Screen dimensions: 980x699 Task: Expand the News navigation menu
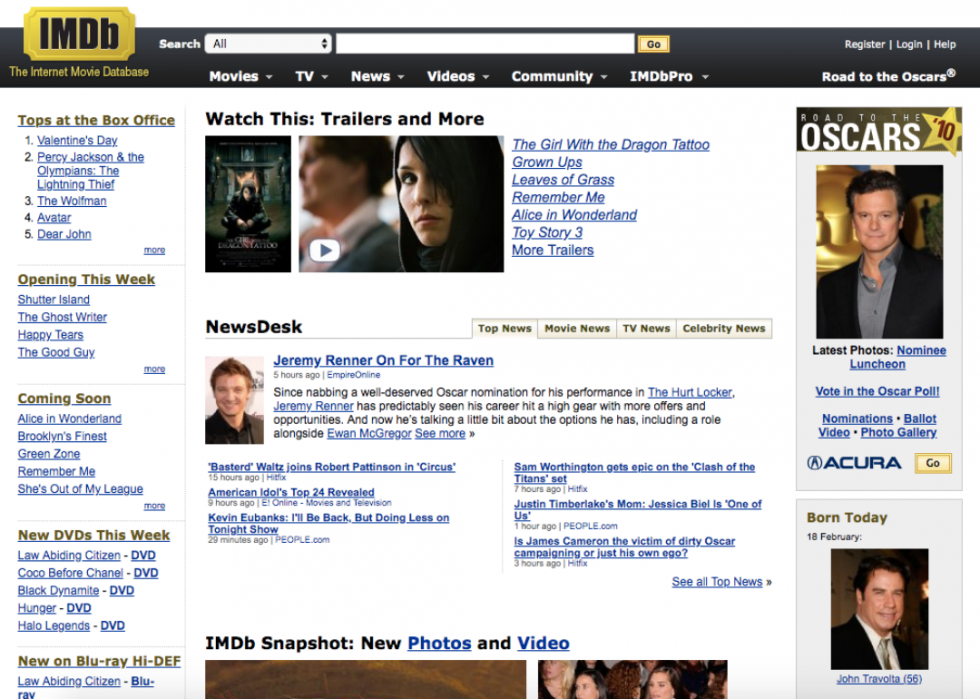[x=378, y=76]
